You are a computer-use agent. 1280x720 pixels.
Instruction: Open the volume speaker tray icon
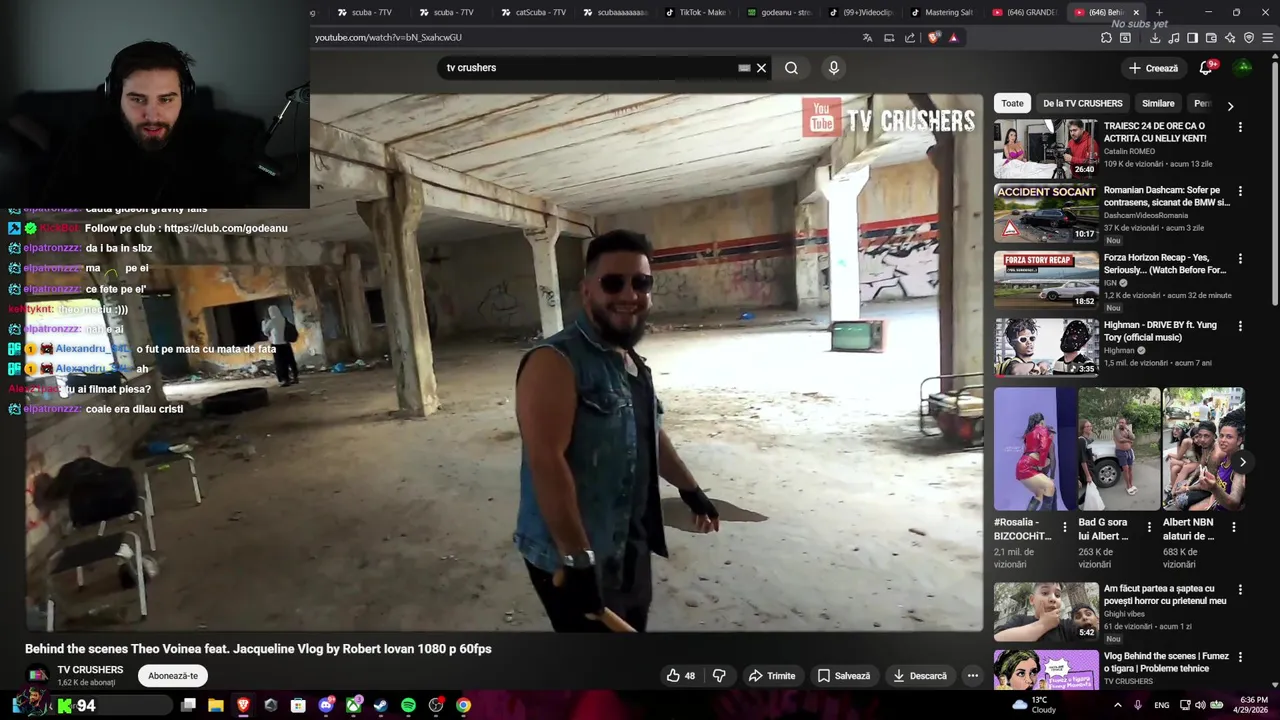click(x=1200, y=705)
